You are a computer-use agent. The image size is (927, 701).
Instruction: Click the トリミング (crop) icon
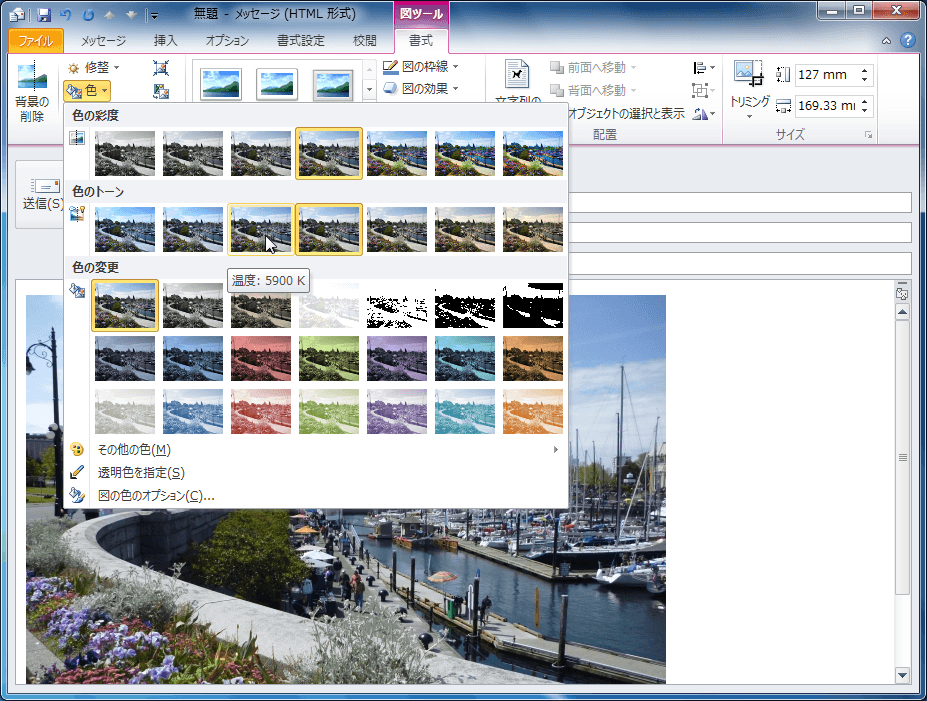(x=748, y=73)
